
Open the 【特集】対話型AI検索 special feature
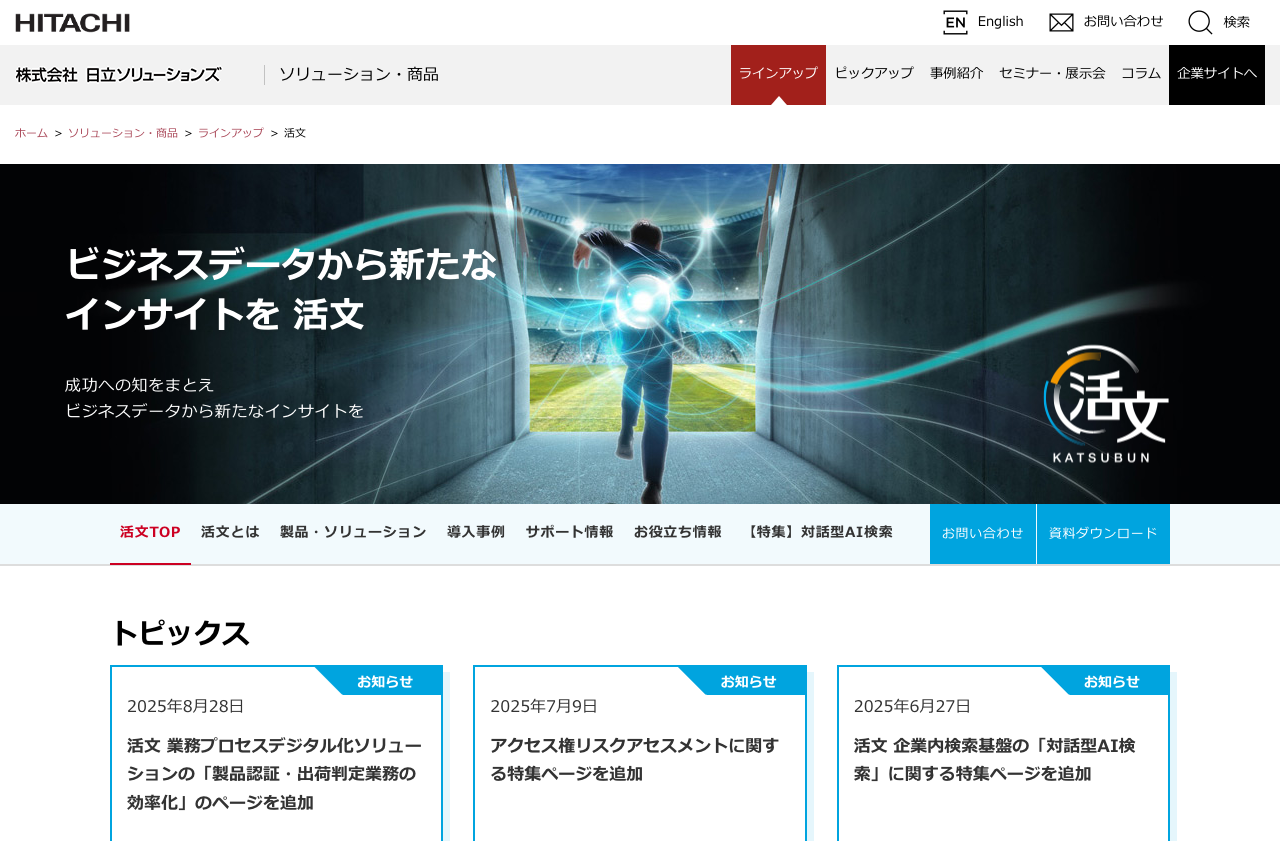(819, 532)
